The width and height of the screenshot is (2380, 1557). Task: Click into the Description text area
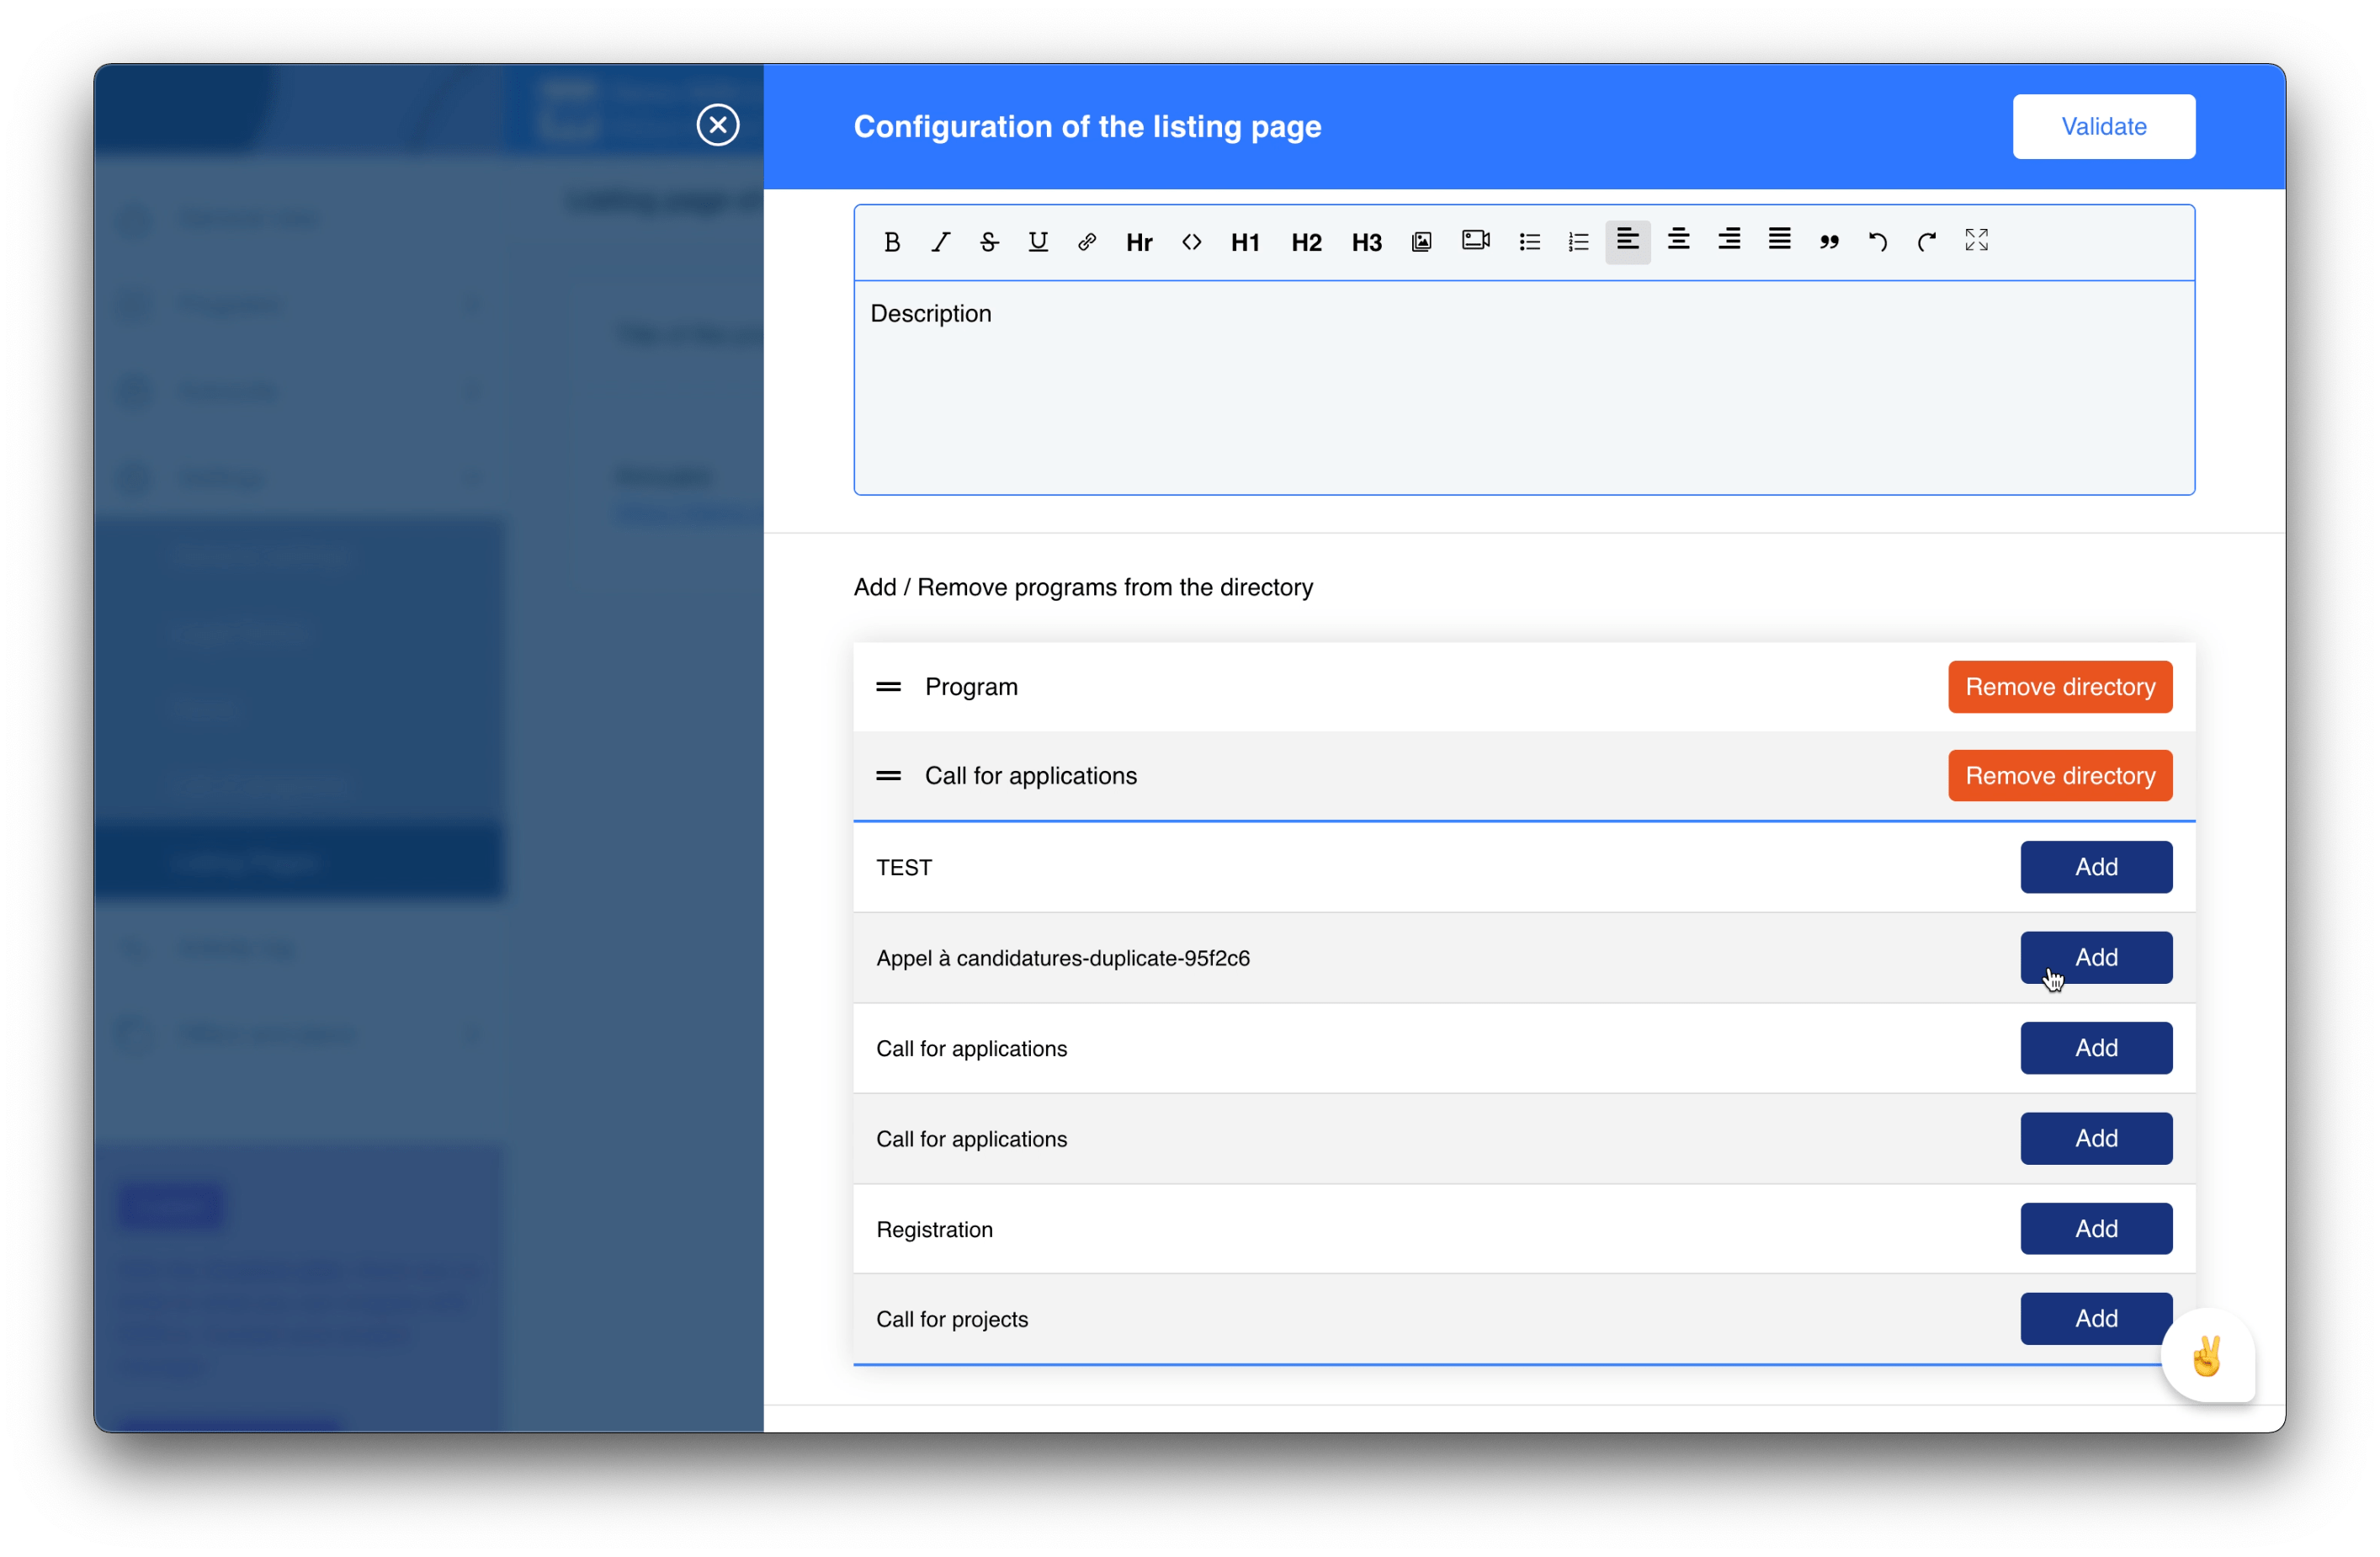(1523, 390)
